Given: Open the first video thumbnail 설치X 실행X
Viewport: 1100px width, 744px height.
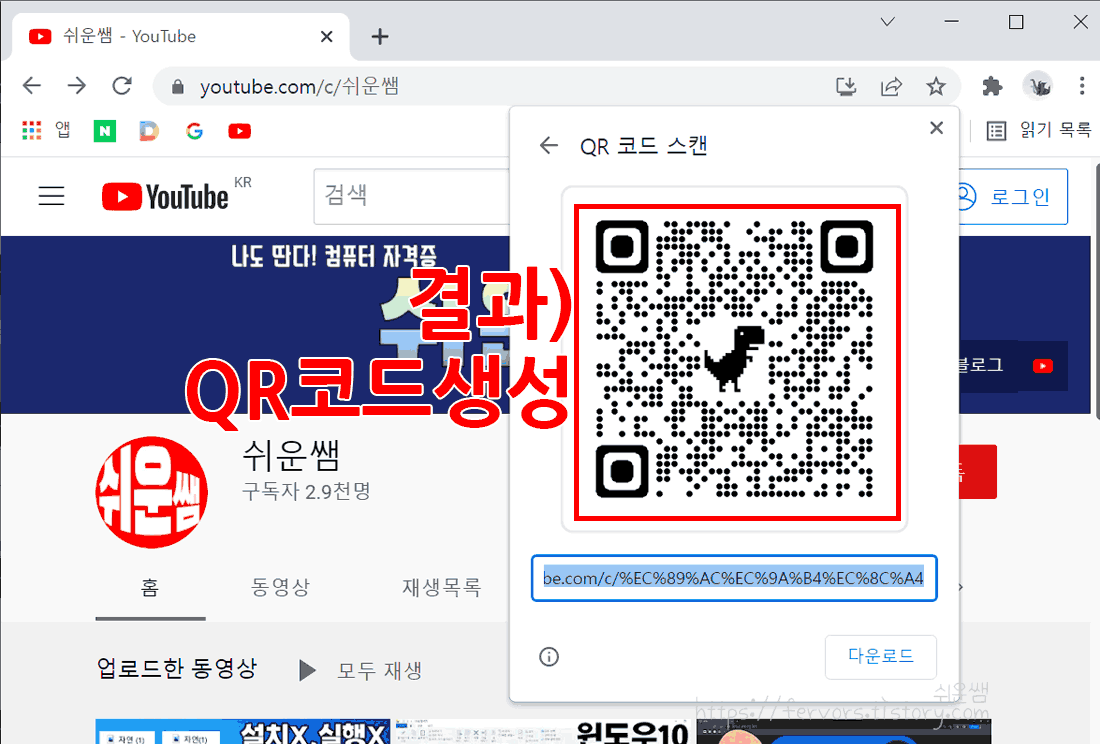Looking at the screenshot, I should click(243, 731).
